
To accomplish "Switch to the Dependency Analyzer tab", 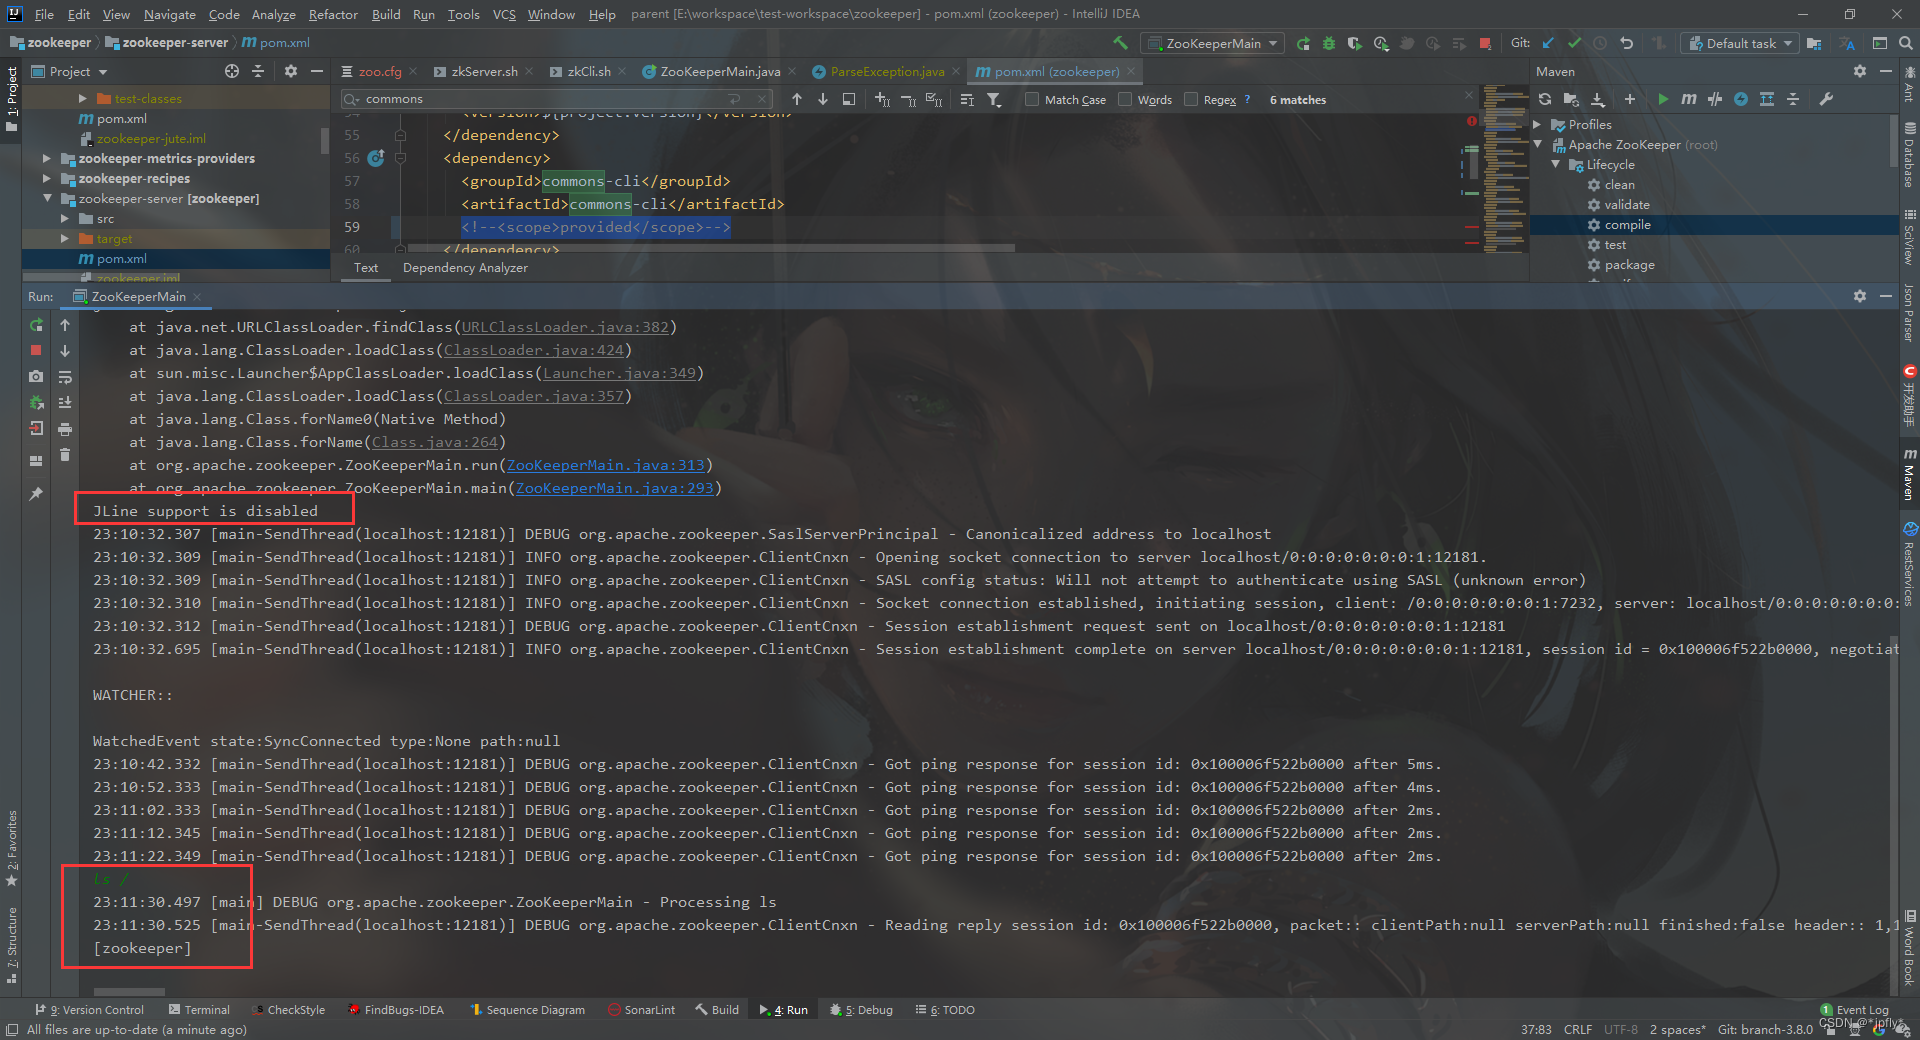I will pyautogui.click(x=465, y=267).
